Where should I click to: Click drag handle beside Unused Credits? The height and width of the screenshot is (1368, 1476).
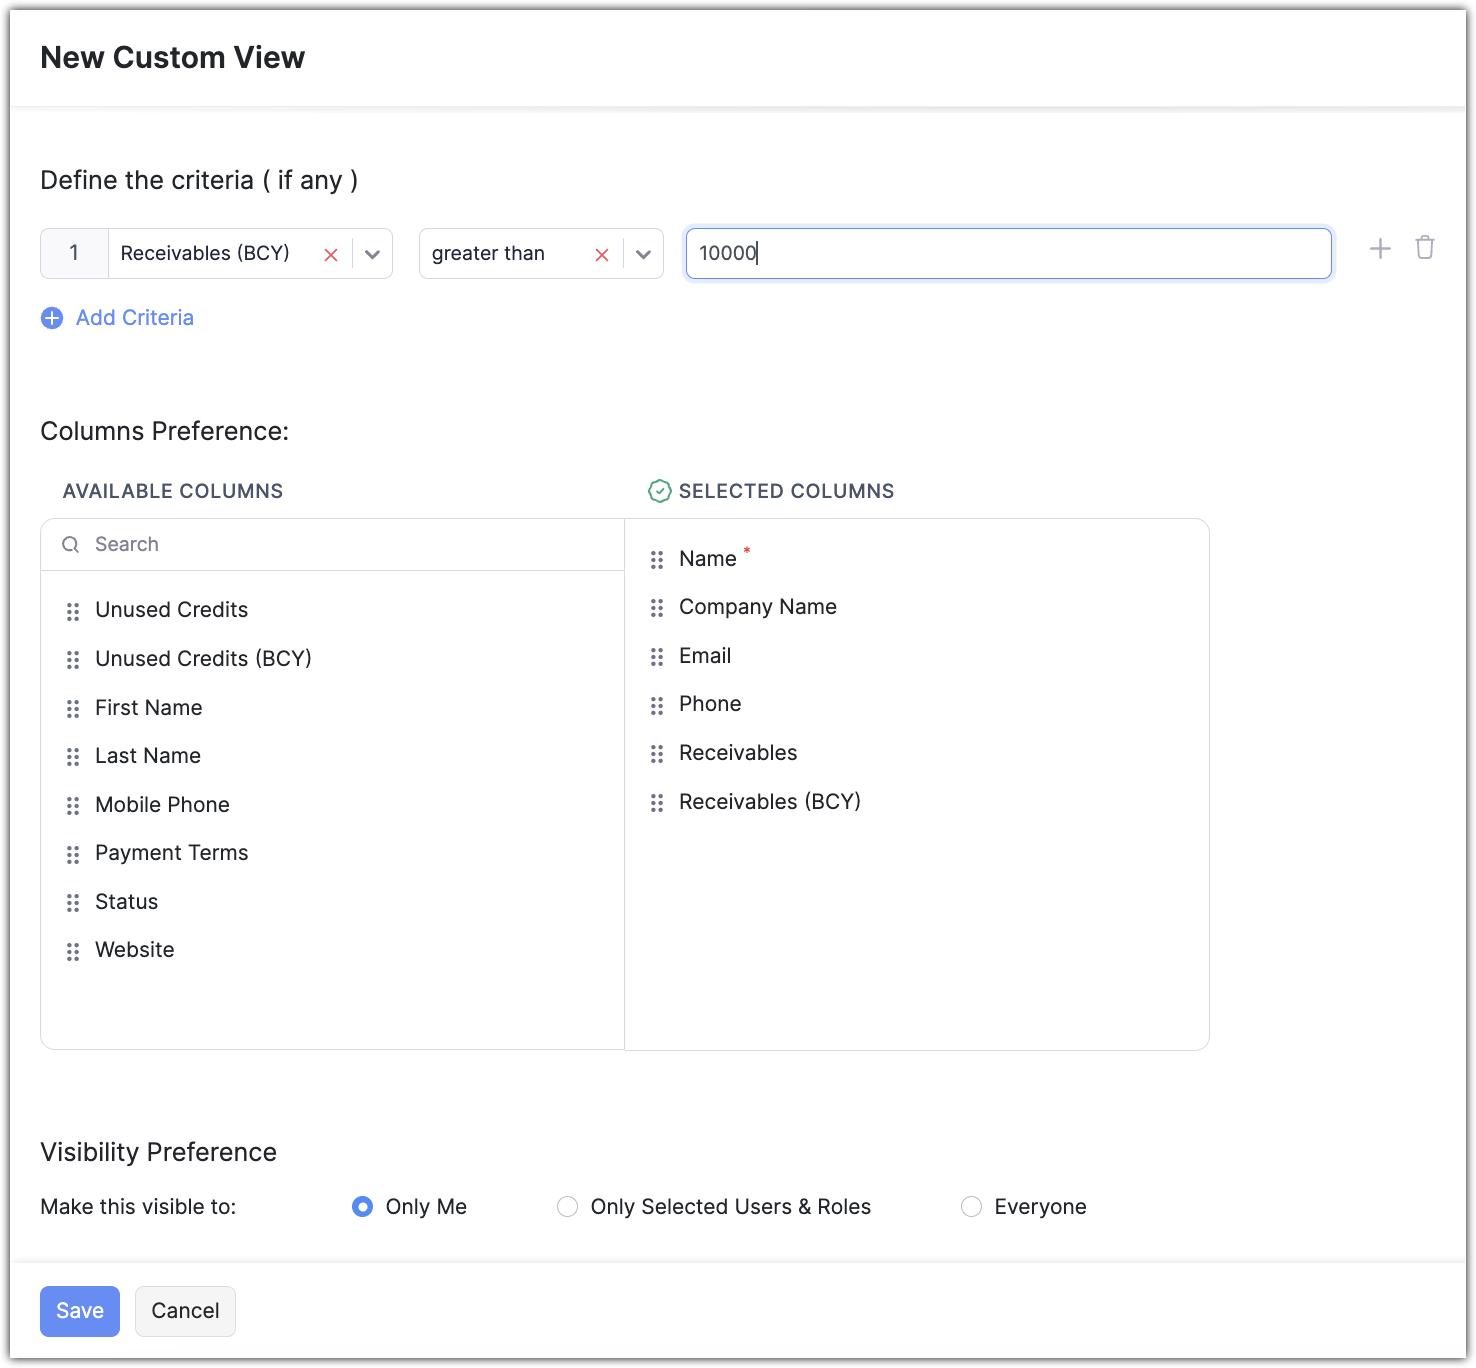tap(73, 611)
